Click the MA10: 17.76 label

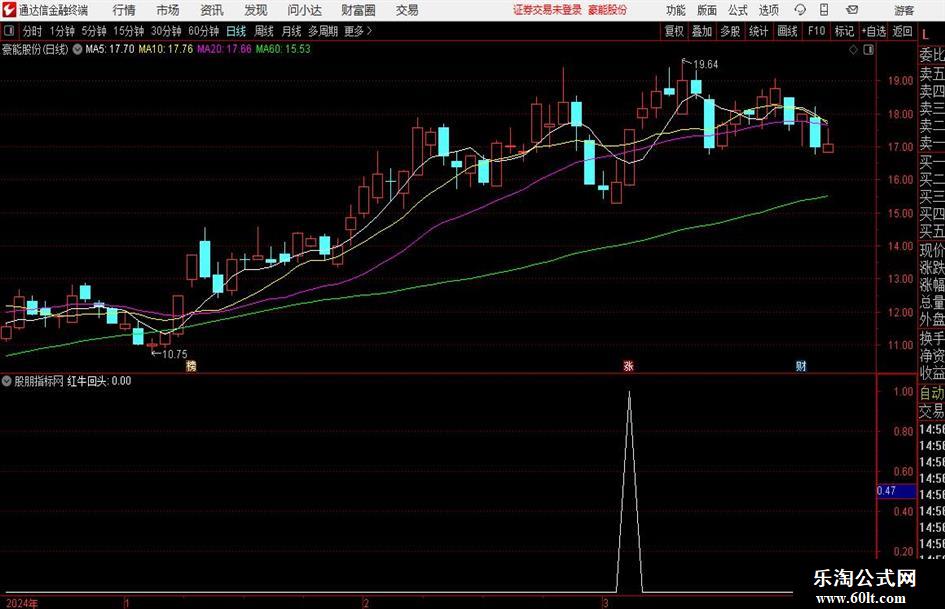pos(166,49)
